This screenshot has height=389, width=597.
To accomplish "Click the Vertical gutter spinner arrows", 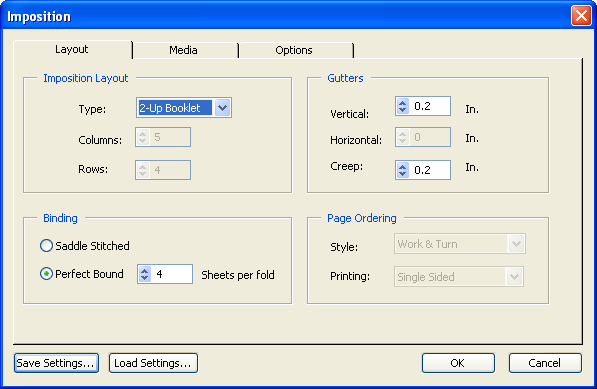I will tap(402, 106).
